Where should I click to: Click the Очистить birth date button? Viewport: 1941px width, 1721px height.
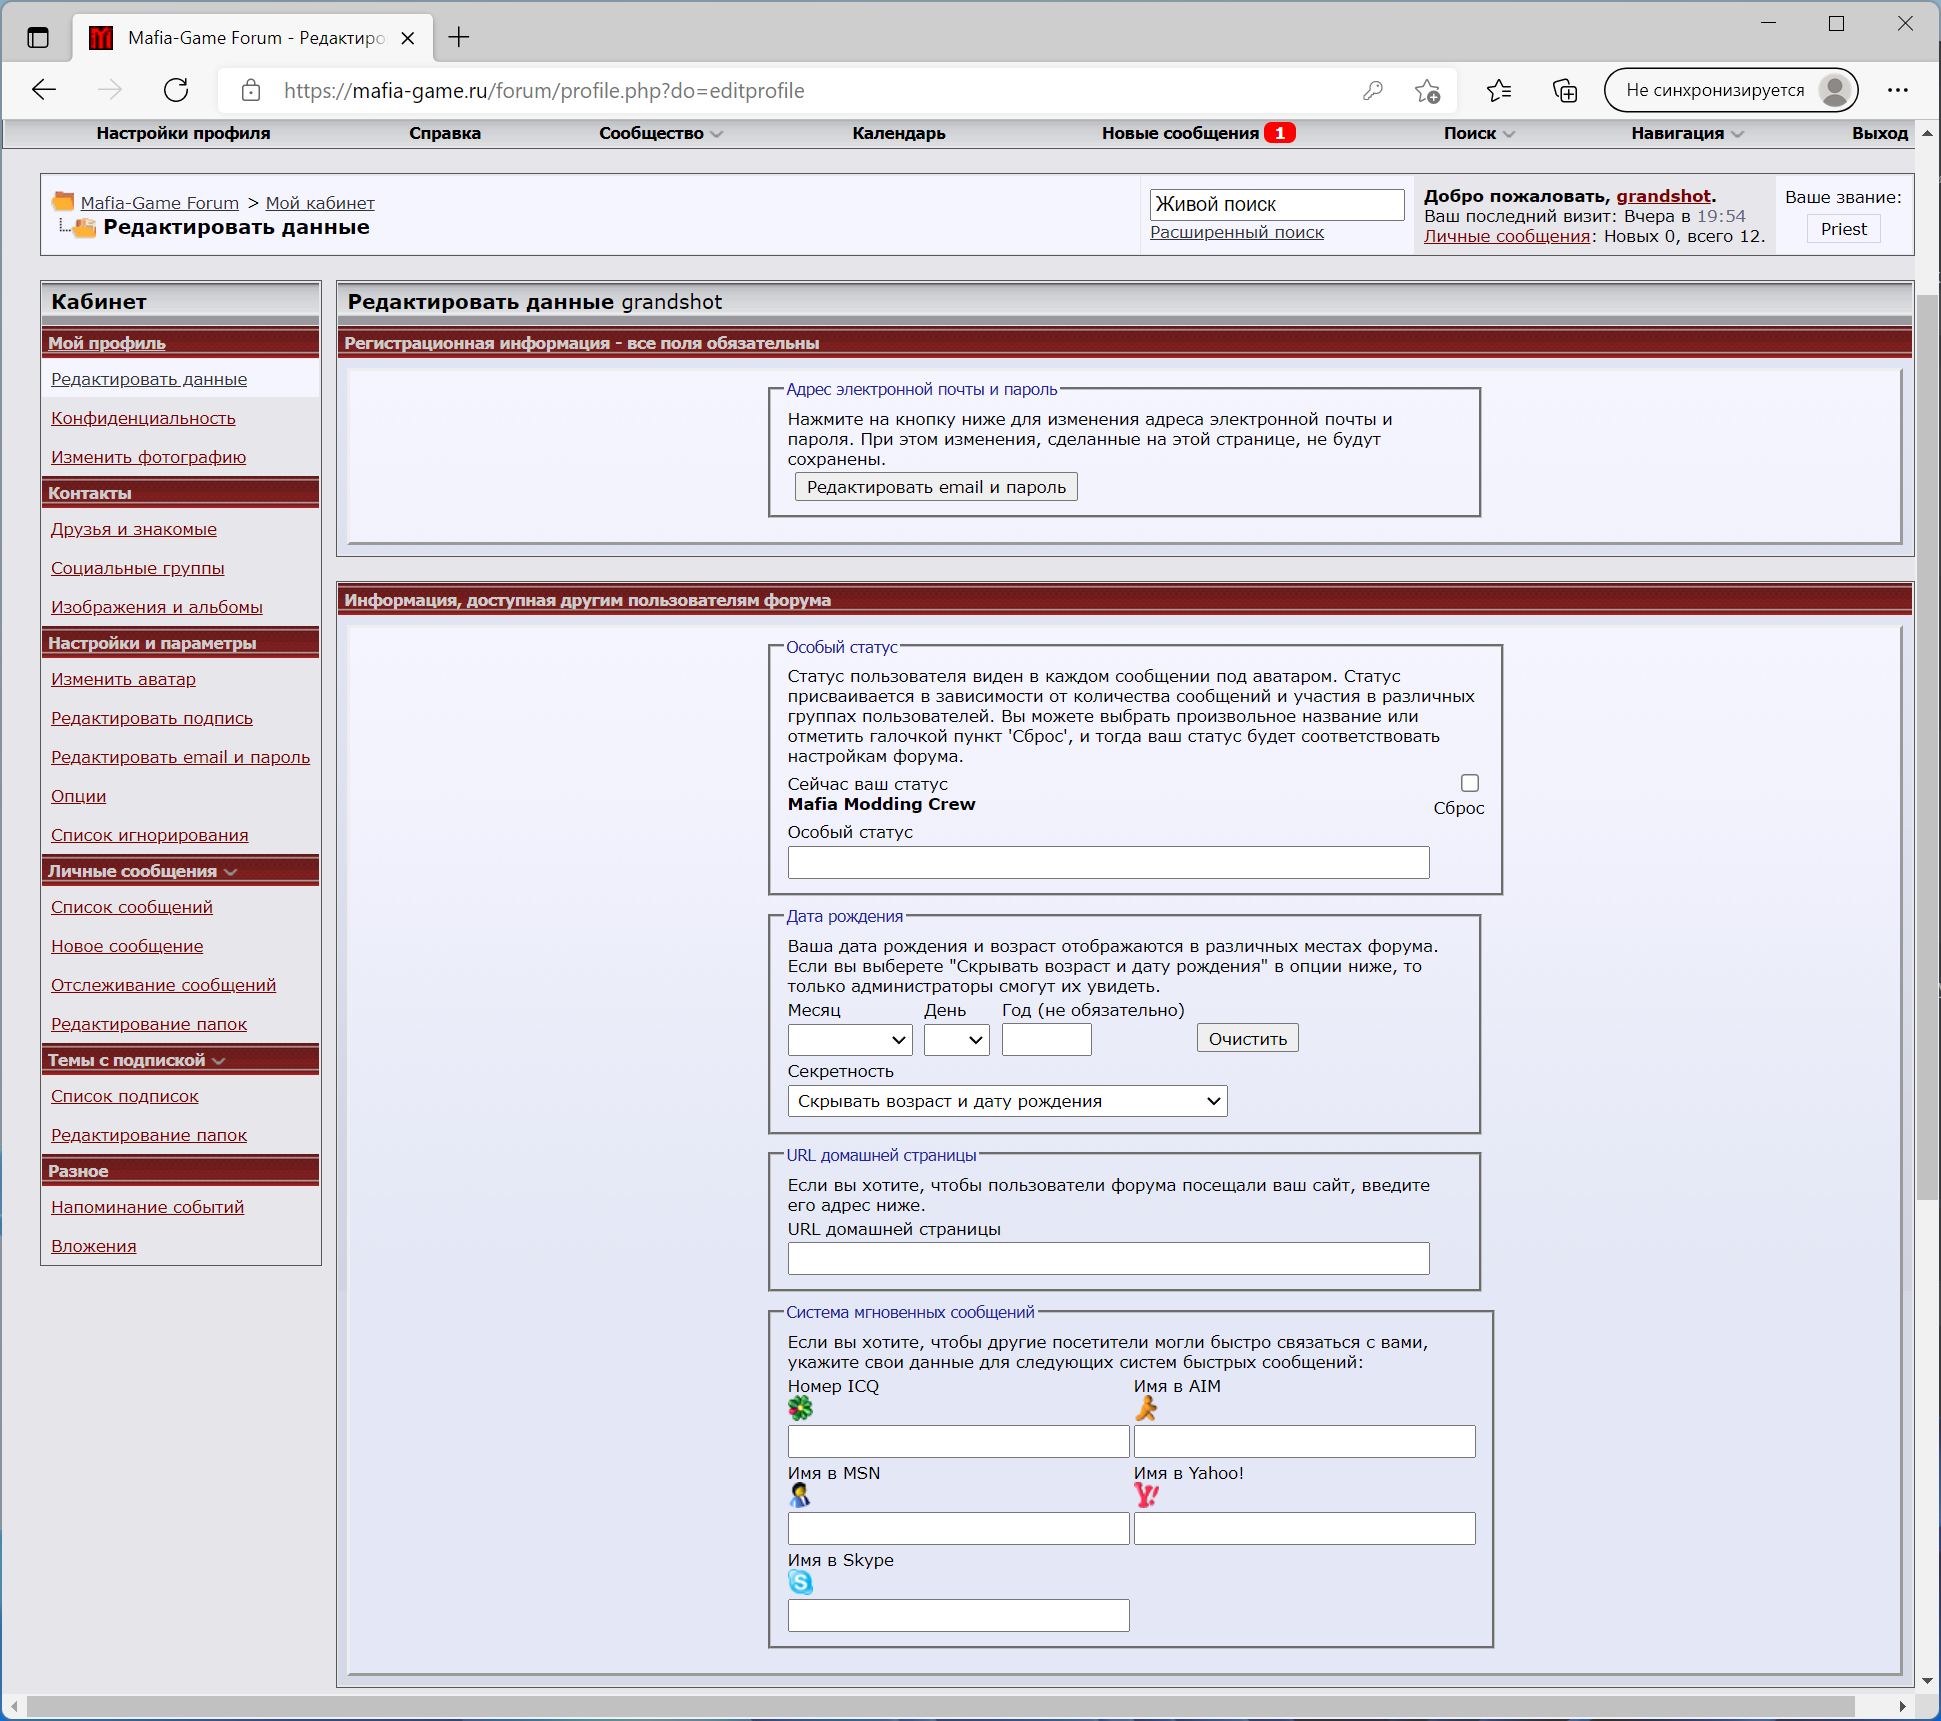[1247, 1039]
